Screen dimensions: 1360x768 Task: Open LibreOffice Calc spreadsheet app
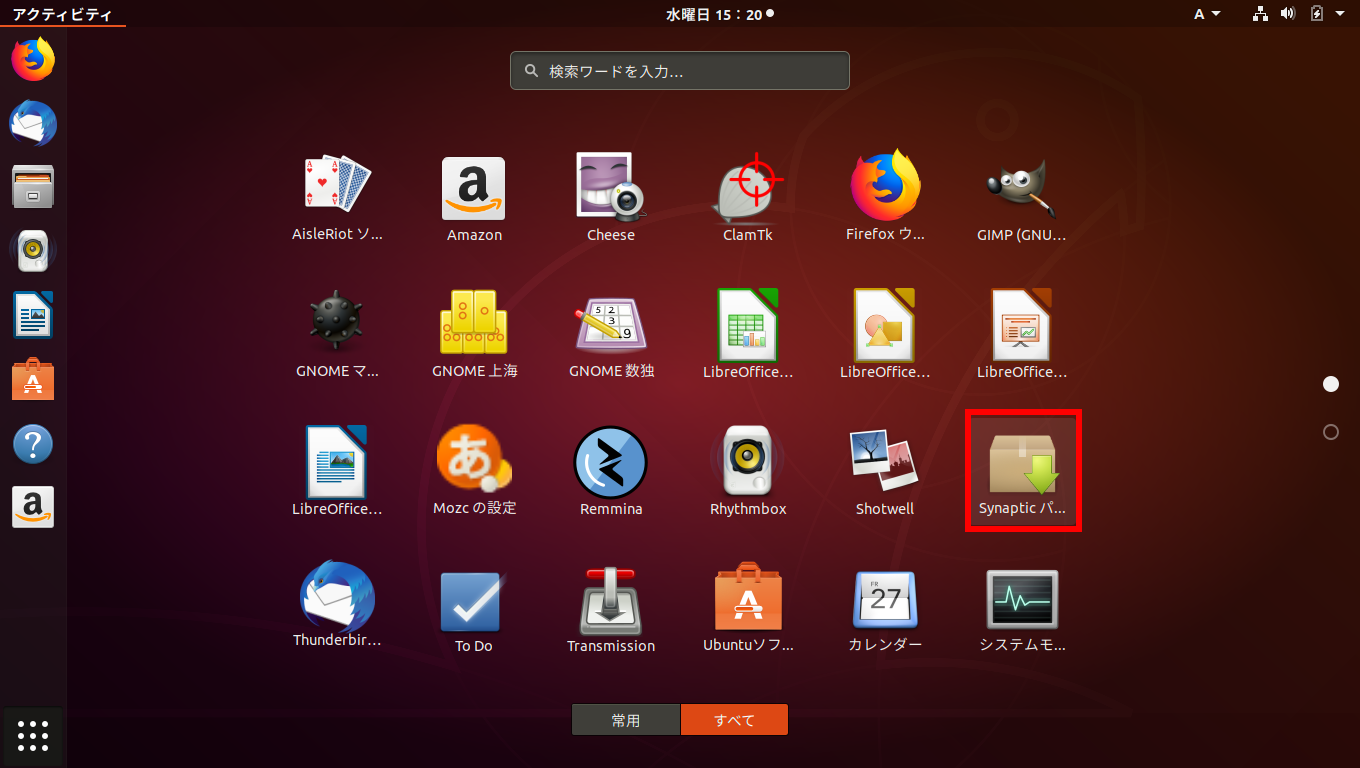click(x=748, y=335)
